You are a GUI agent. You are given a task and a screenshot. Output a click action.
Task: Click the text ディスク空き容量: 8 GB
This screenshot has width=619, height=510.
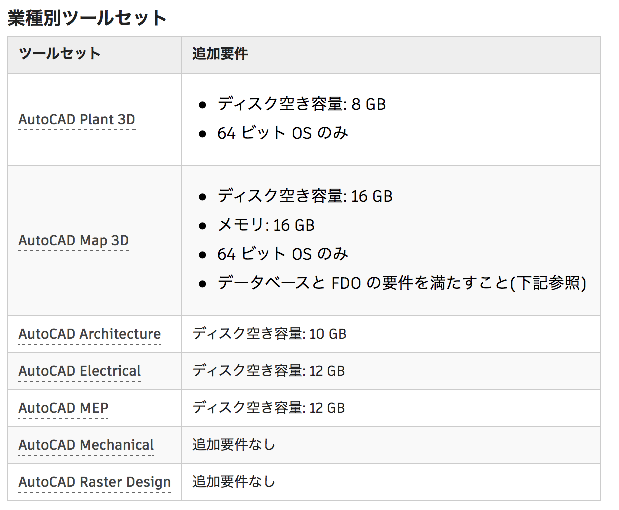pyautogui.click(x=302, y=104)
